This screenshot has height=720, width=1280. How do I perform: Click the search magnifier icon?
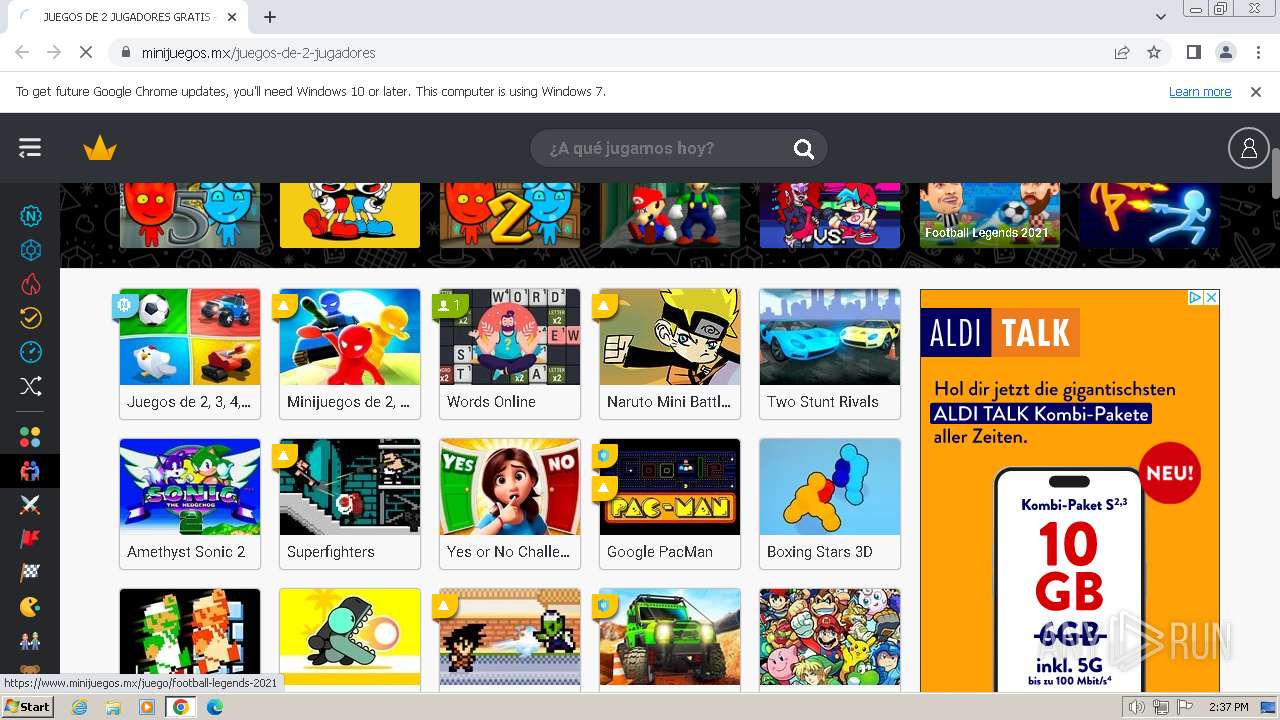point(804,149)
